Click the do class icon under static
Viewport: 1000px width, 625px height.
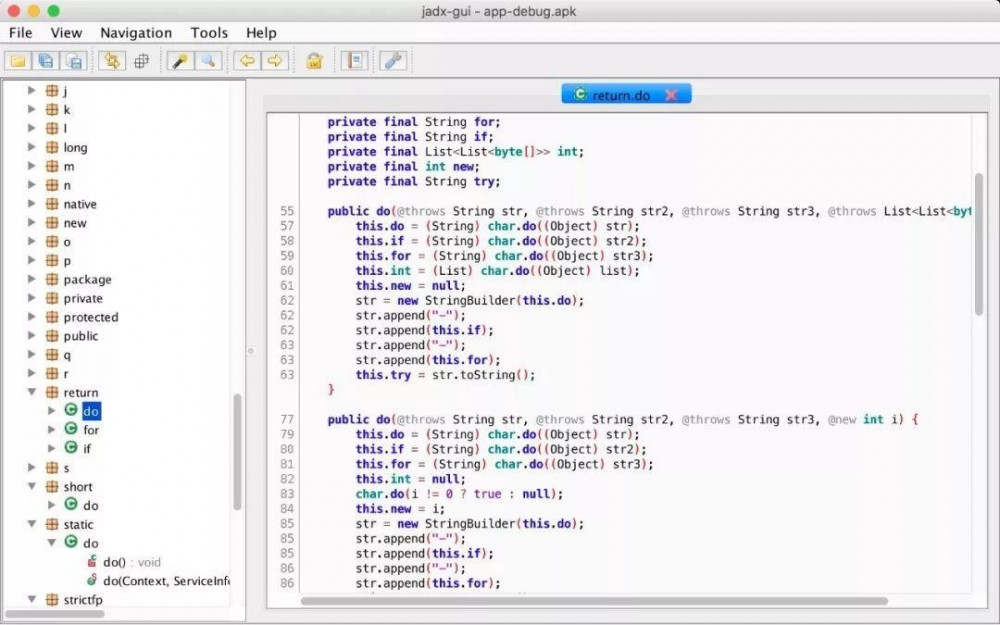[x=71, y=542]
